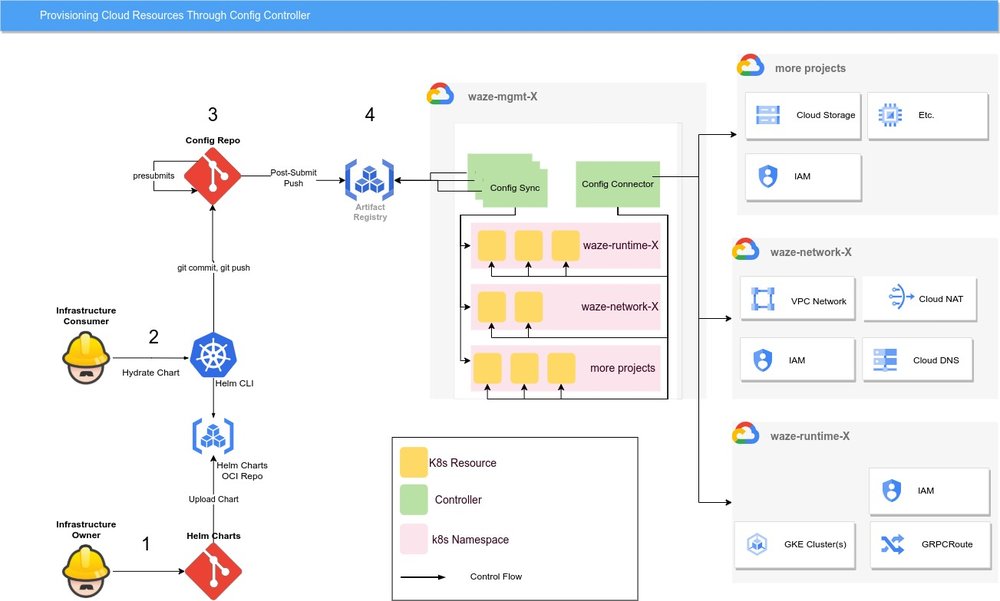The image size is (1000, 601).
Task: Click the Cloud DNS icon
Action: click(885, 359)
